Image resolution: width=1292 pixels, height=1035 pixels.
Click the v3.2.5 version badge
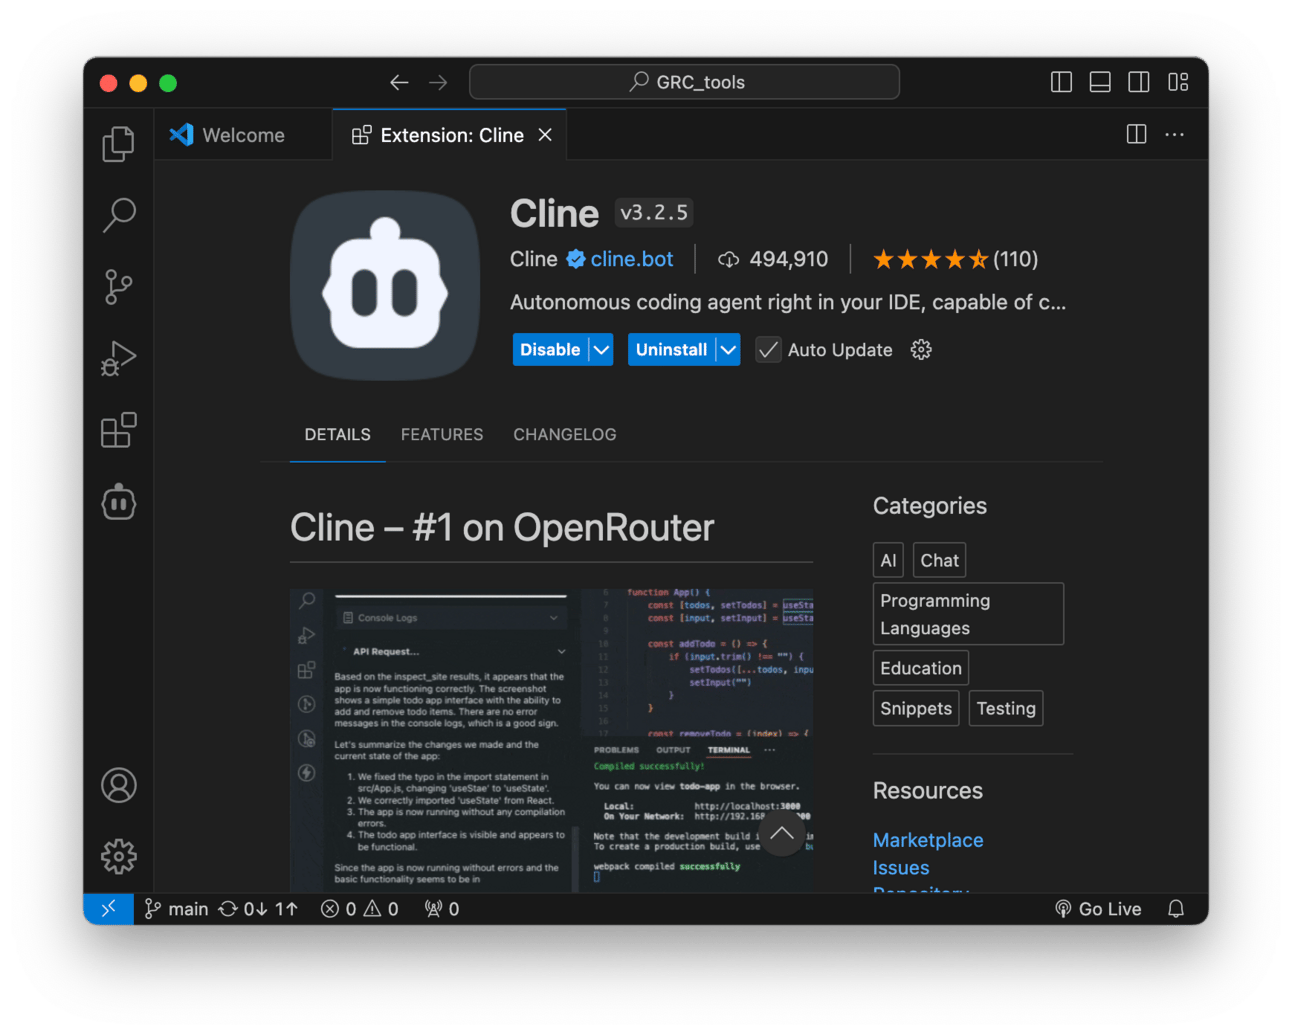click(x=654, y=213)
